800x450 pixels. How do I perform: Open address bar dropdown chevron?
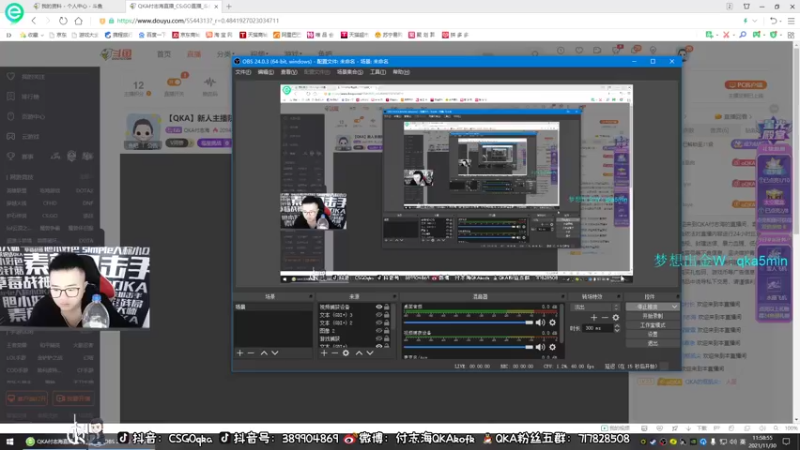point(755,21)
